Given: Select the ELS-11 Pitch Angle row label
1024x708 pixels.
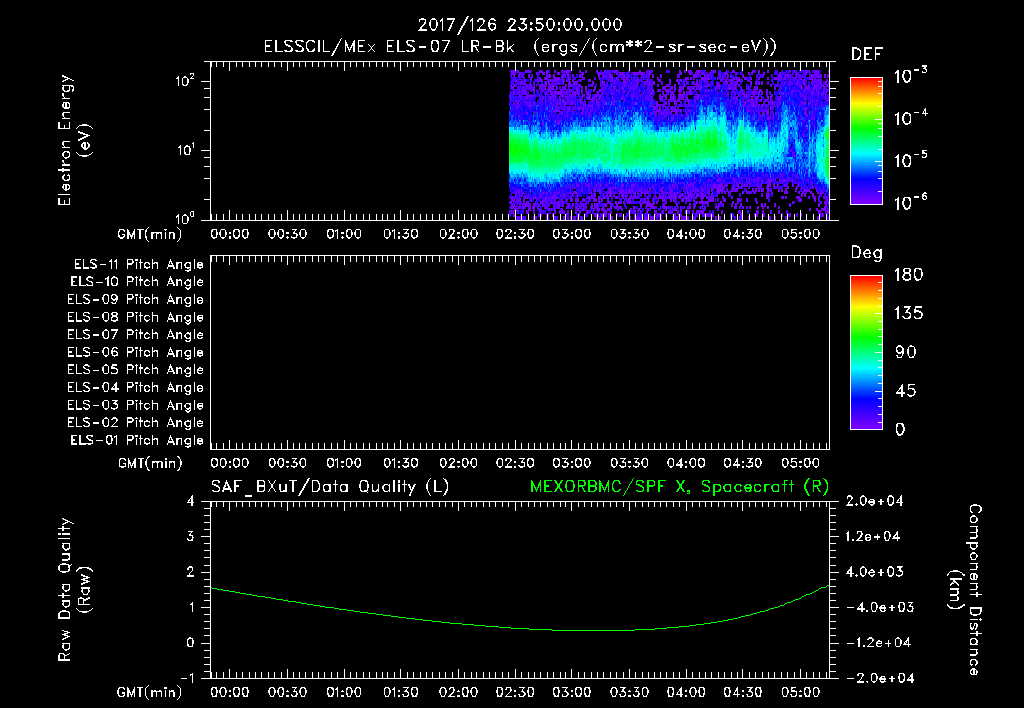Looking at the screenshot, I should 138,265.
